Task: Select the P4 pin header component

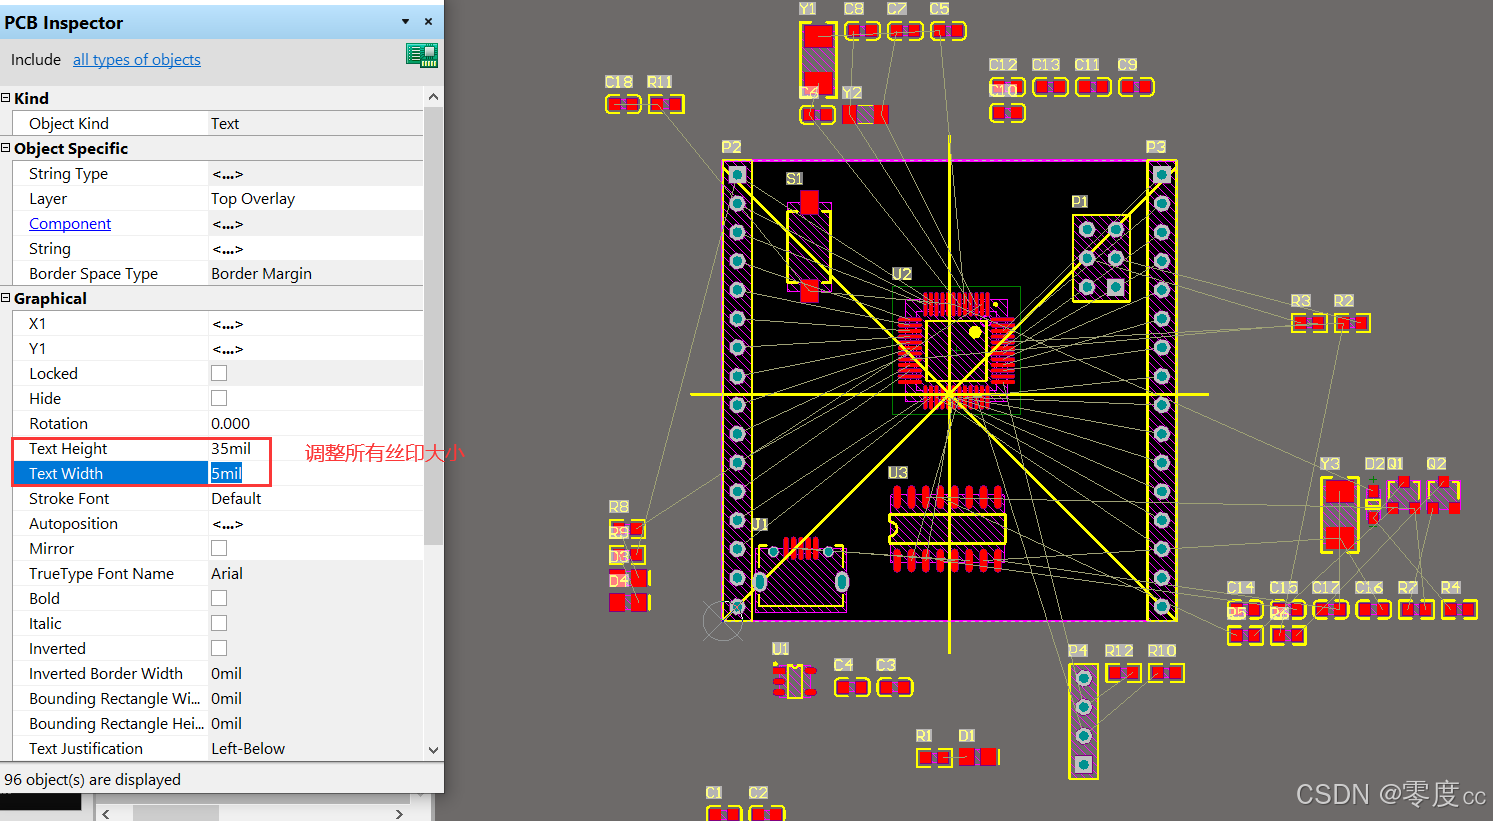Action: tap(1083, 721)
